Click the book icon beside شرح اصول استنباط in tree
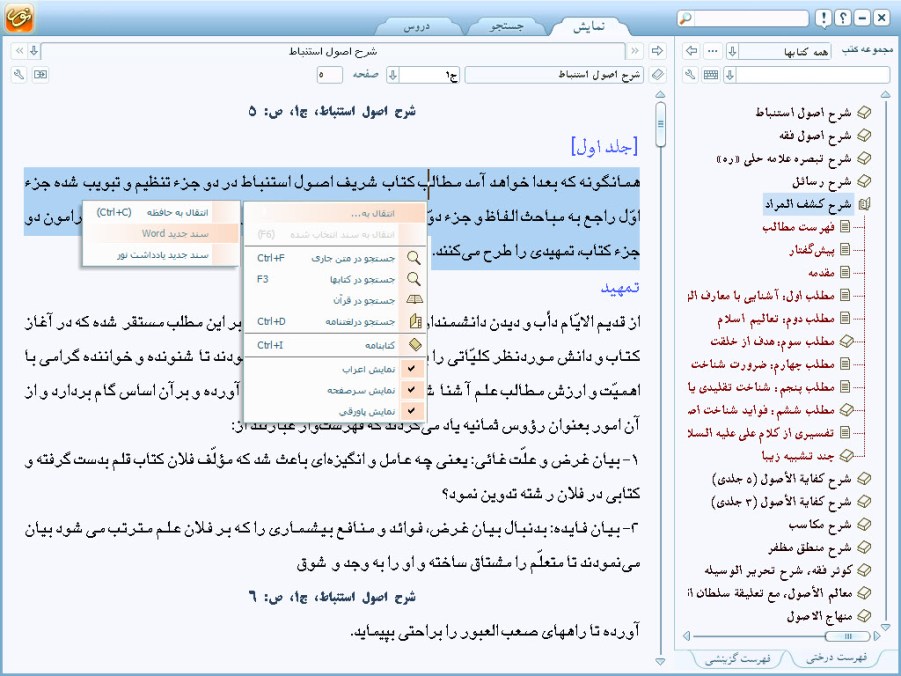901x676 pixels. coord(864,113)
